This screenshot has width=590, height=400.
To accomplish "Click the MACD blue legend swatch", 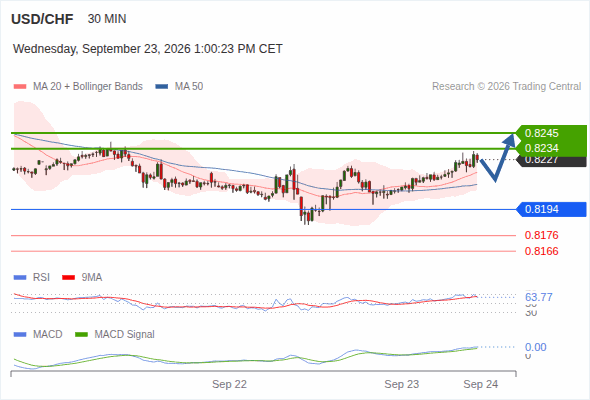I will [x=20, y=335].
